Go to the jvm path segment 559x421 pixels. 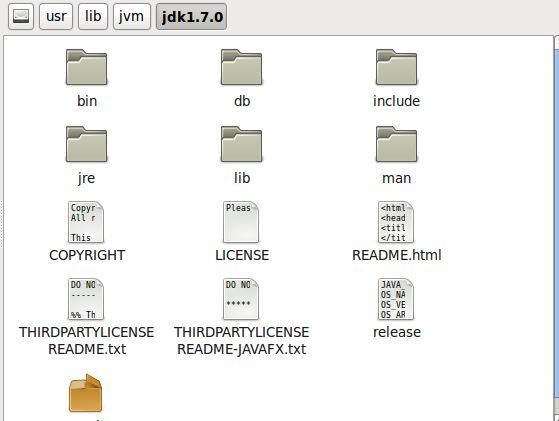(x=132, y=16)
